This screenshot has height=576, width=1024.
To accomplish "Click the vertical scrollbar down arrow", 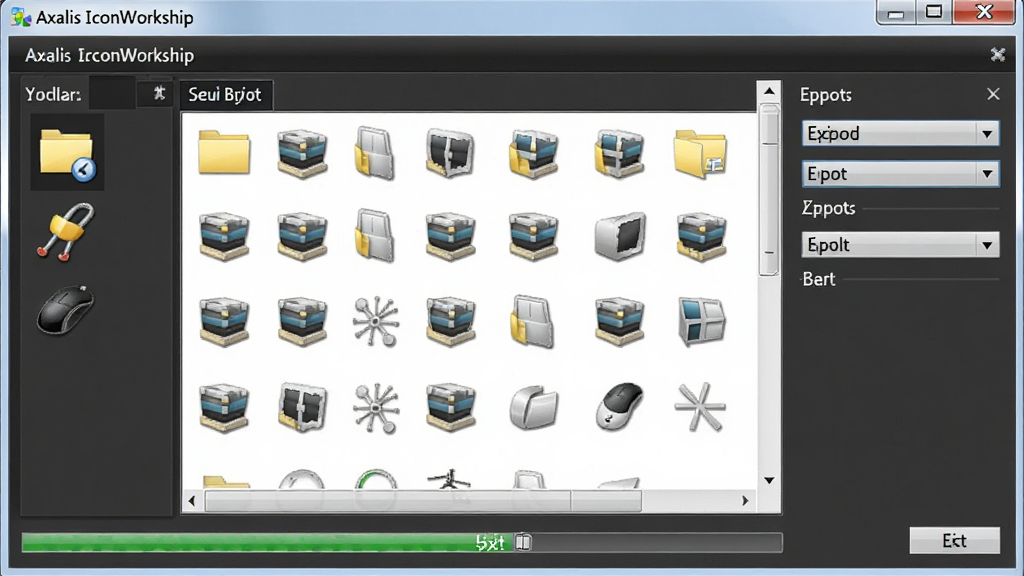I will click(x=769, y=481).
